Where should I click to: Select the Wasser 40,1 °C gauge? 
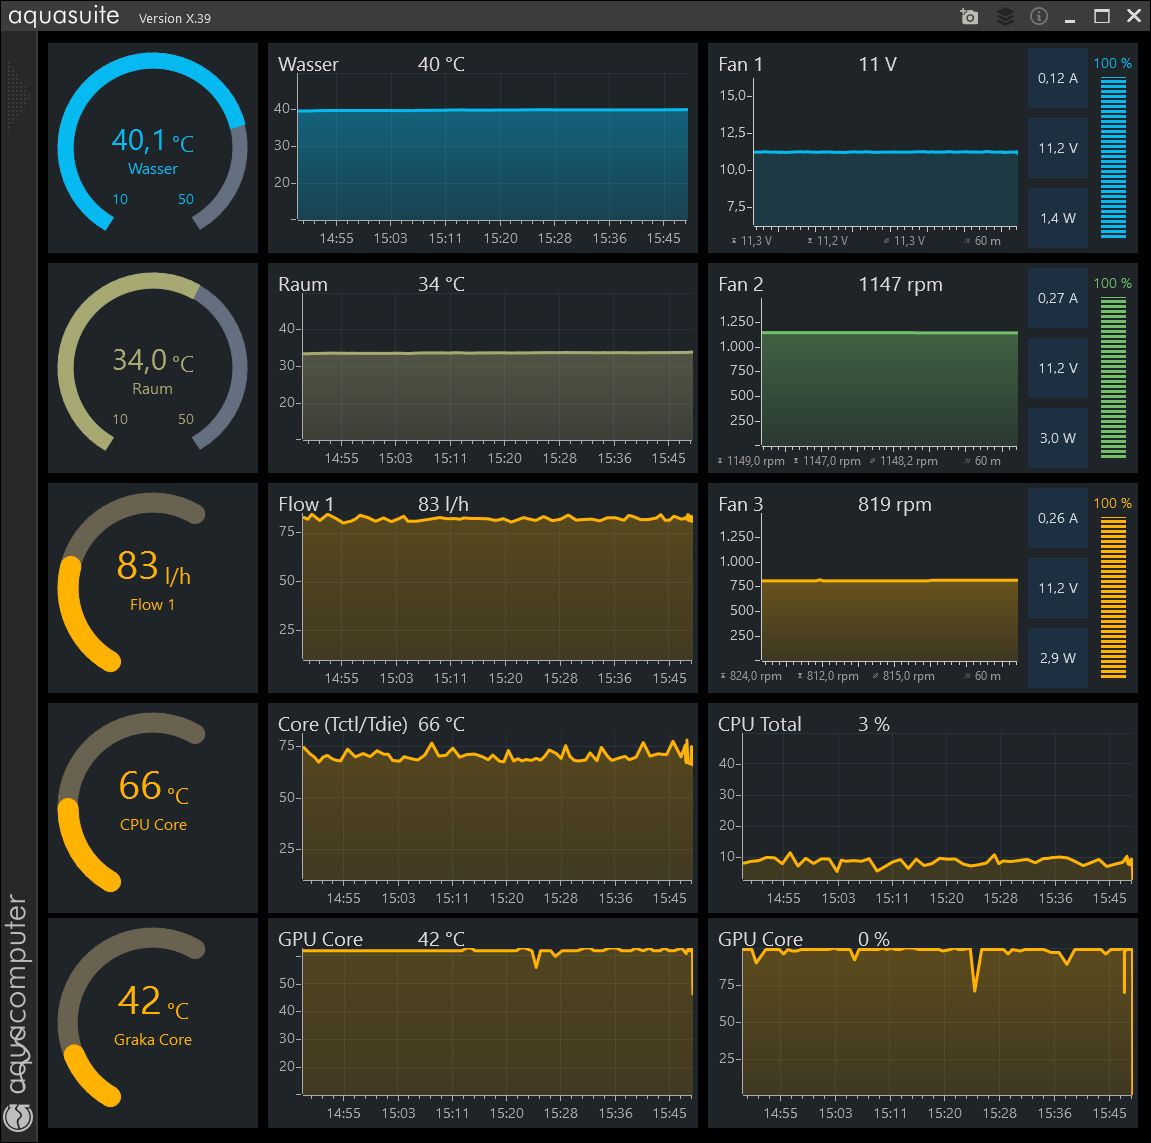(x=153, y=148)
